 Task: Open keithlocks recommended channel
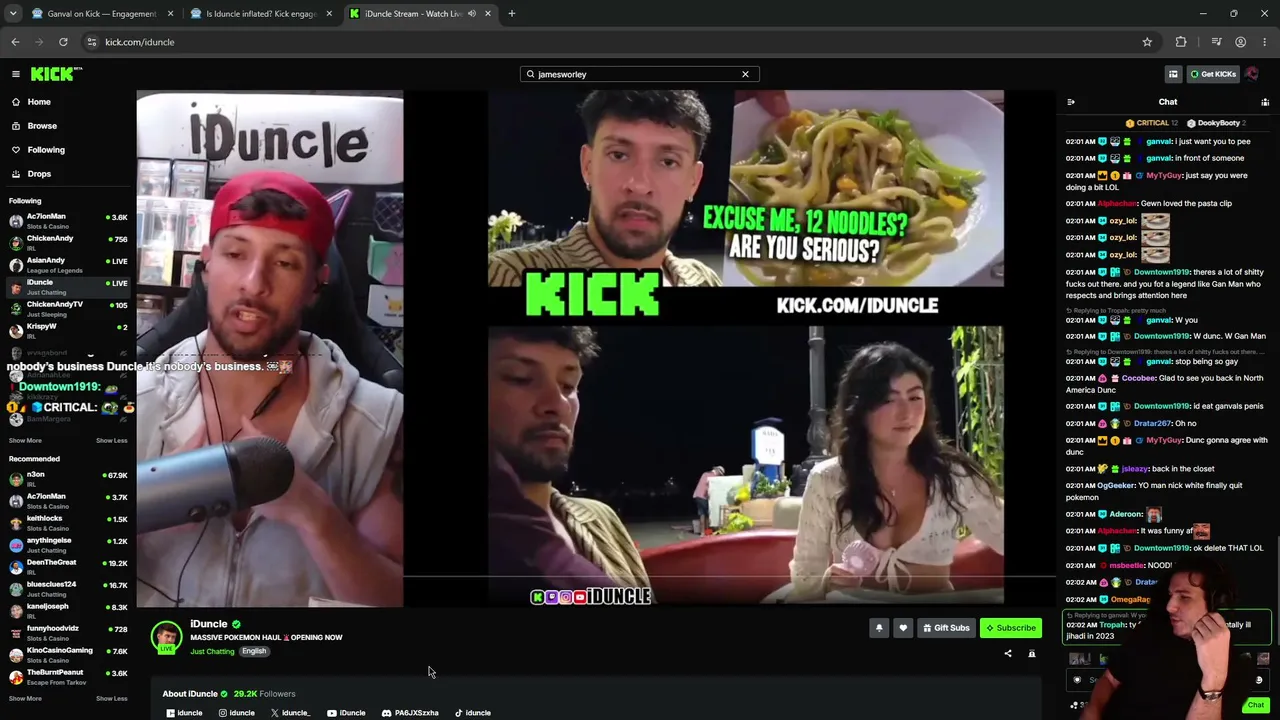[68, 522]
